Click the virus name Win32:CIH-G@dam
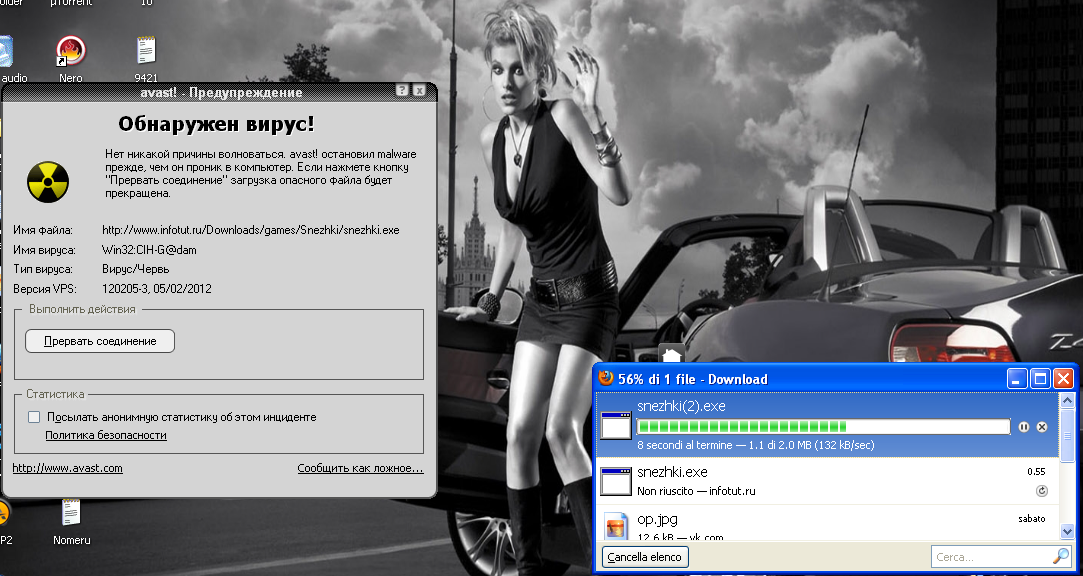1083x576 pixels. tap(149, 250)
